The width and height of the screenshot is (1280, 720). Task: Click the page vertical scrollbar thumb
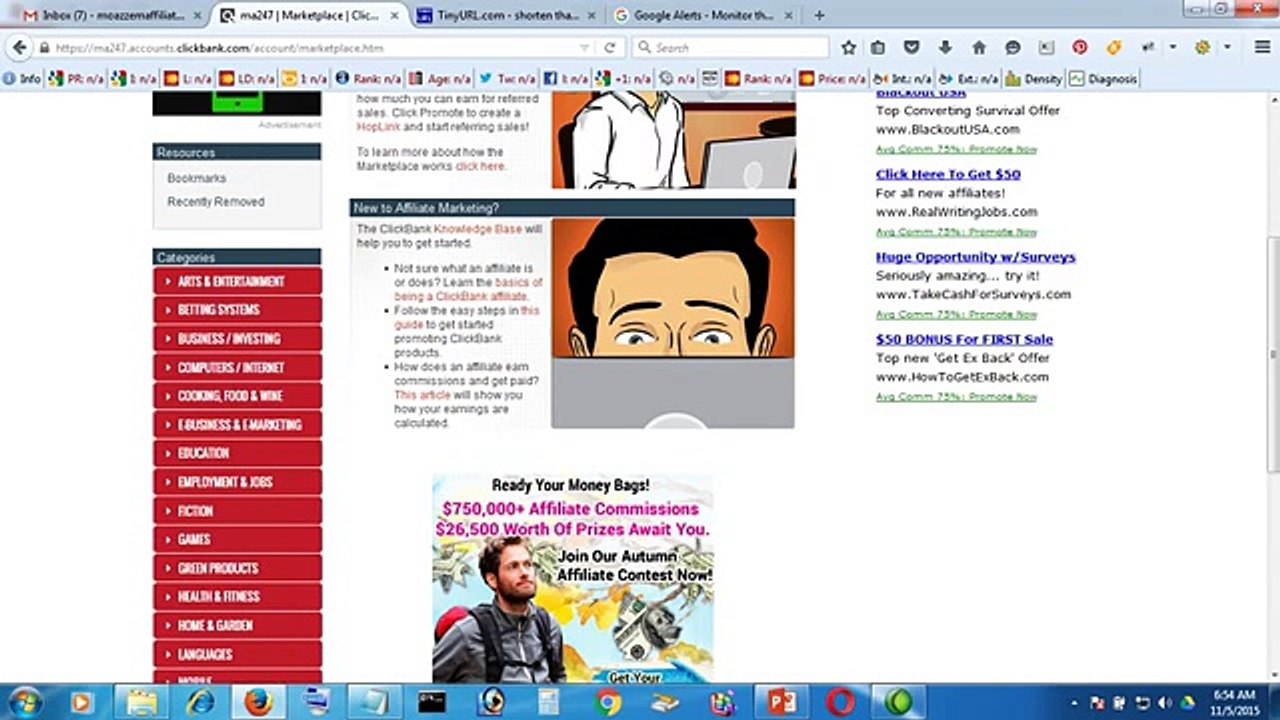tap(1272, 355)
